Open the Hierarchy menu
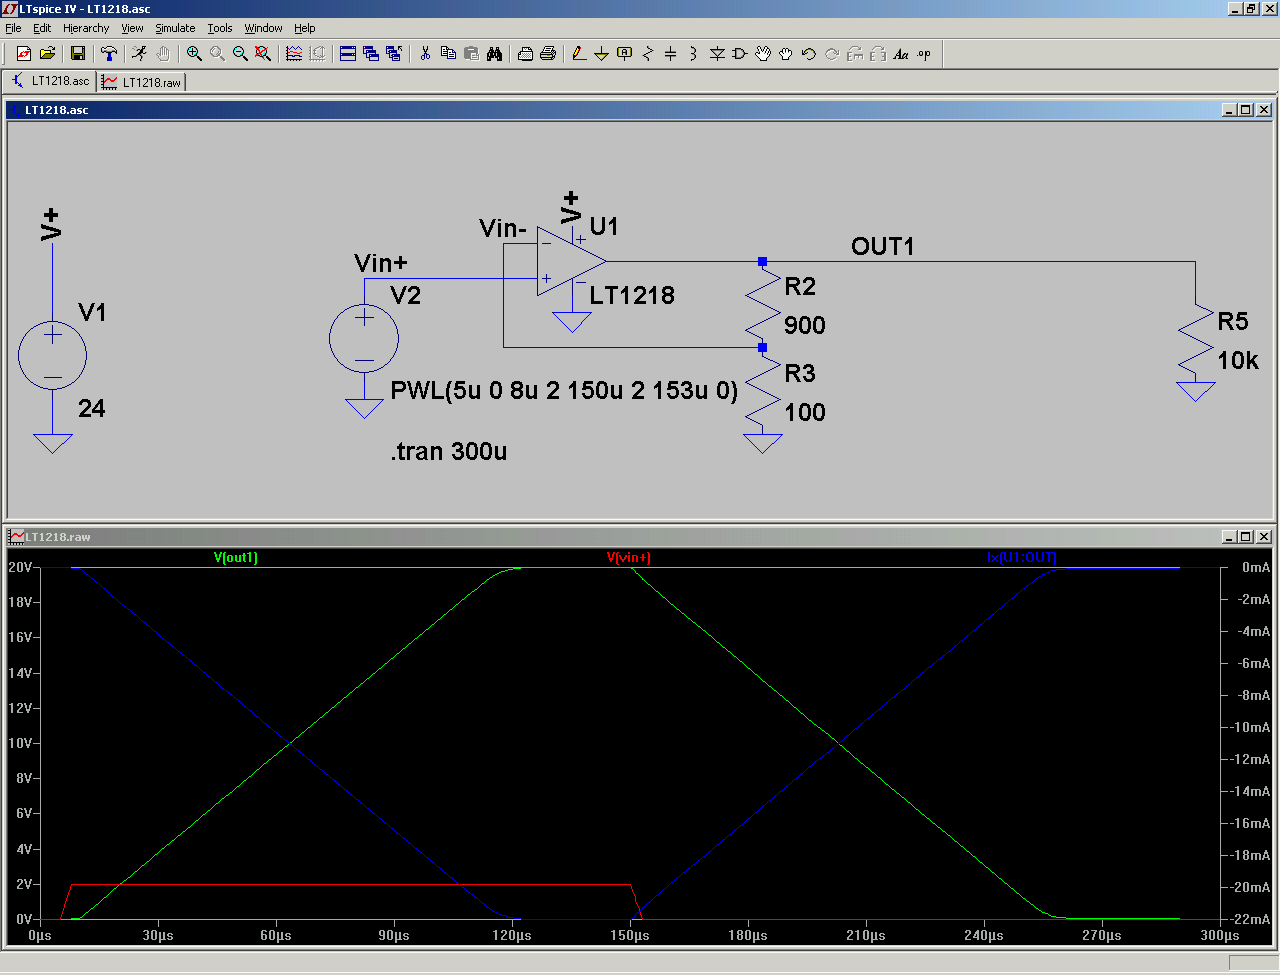This screenshot has height=975, width=1280. tap(85, 28)
